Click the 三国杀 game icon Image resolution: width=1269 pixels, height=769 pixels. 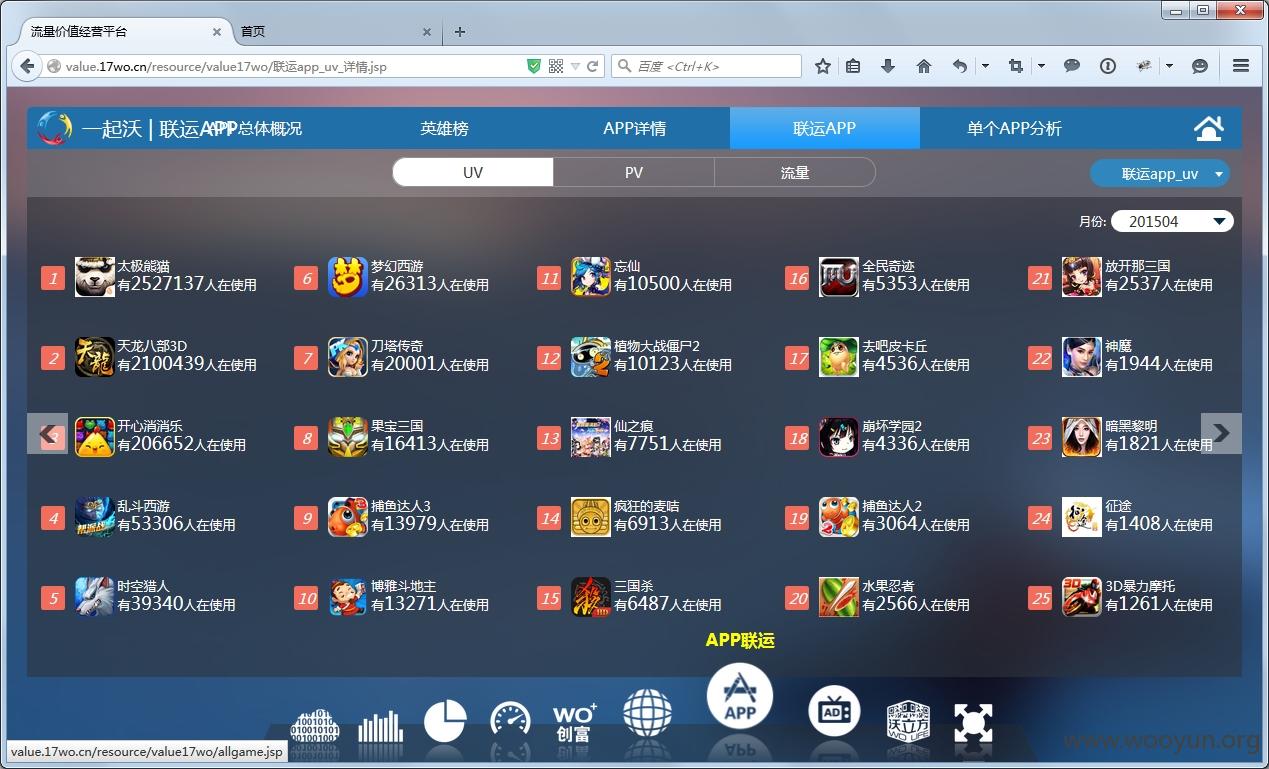(591, 597)
